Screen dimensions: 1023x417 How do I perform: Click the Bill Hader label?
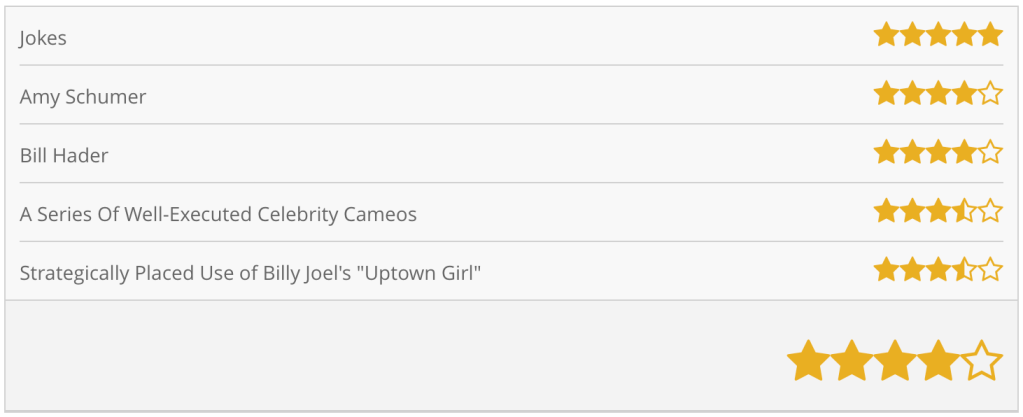(64, 155)
